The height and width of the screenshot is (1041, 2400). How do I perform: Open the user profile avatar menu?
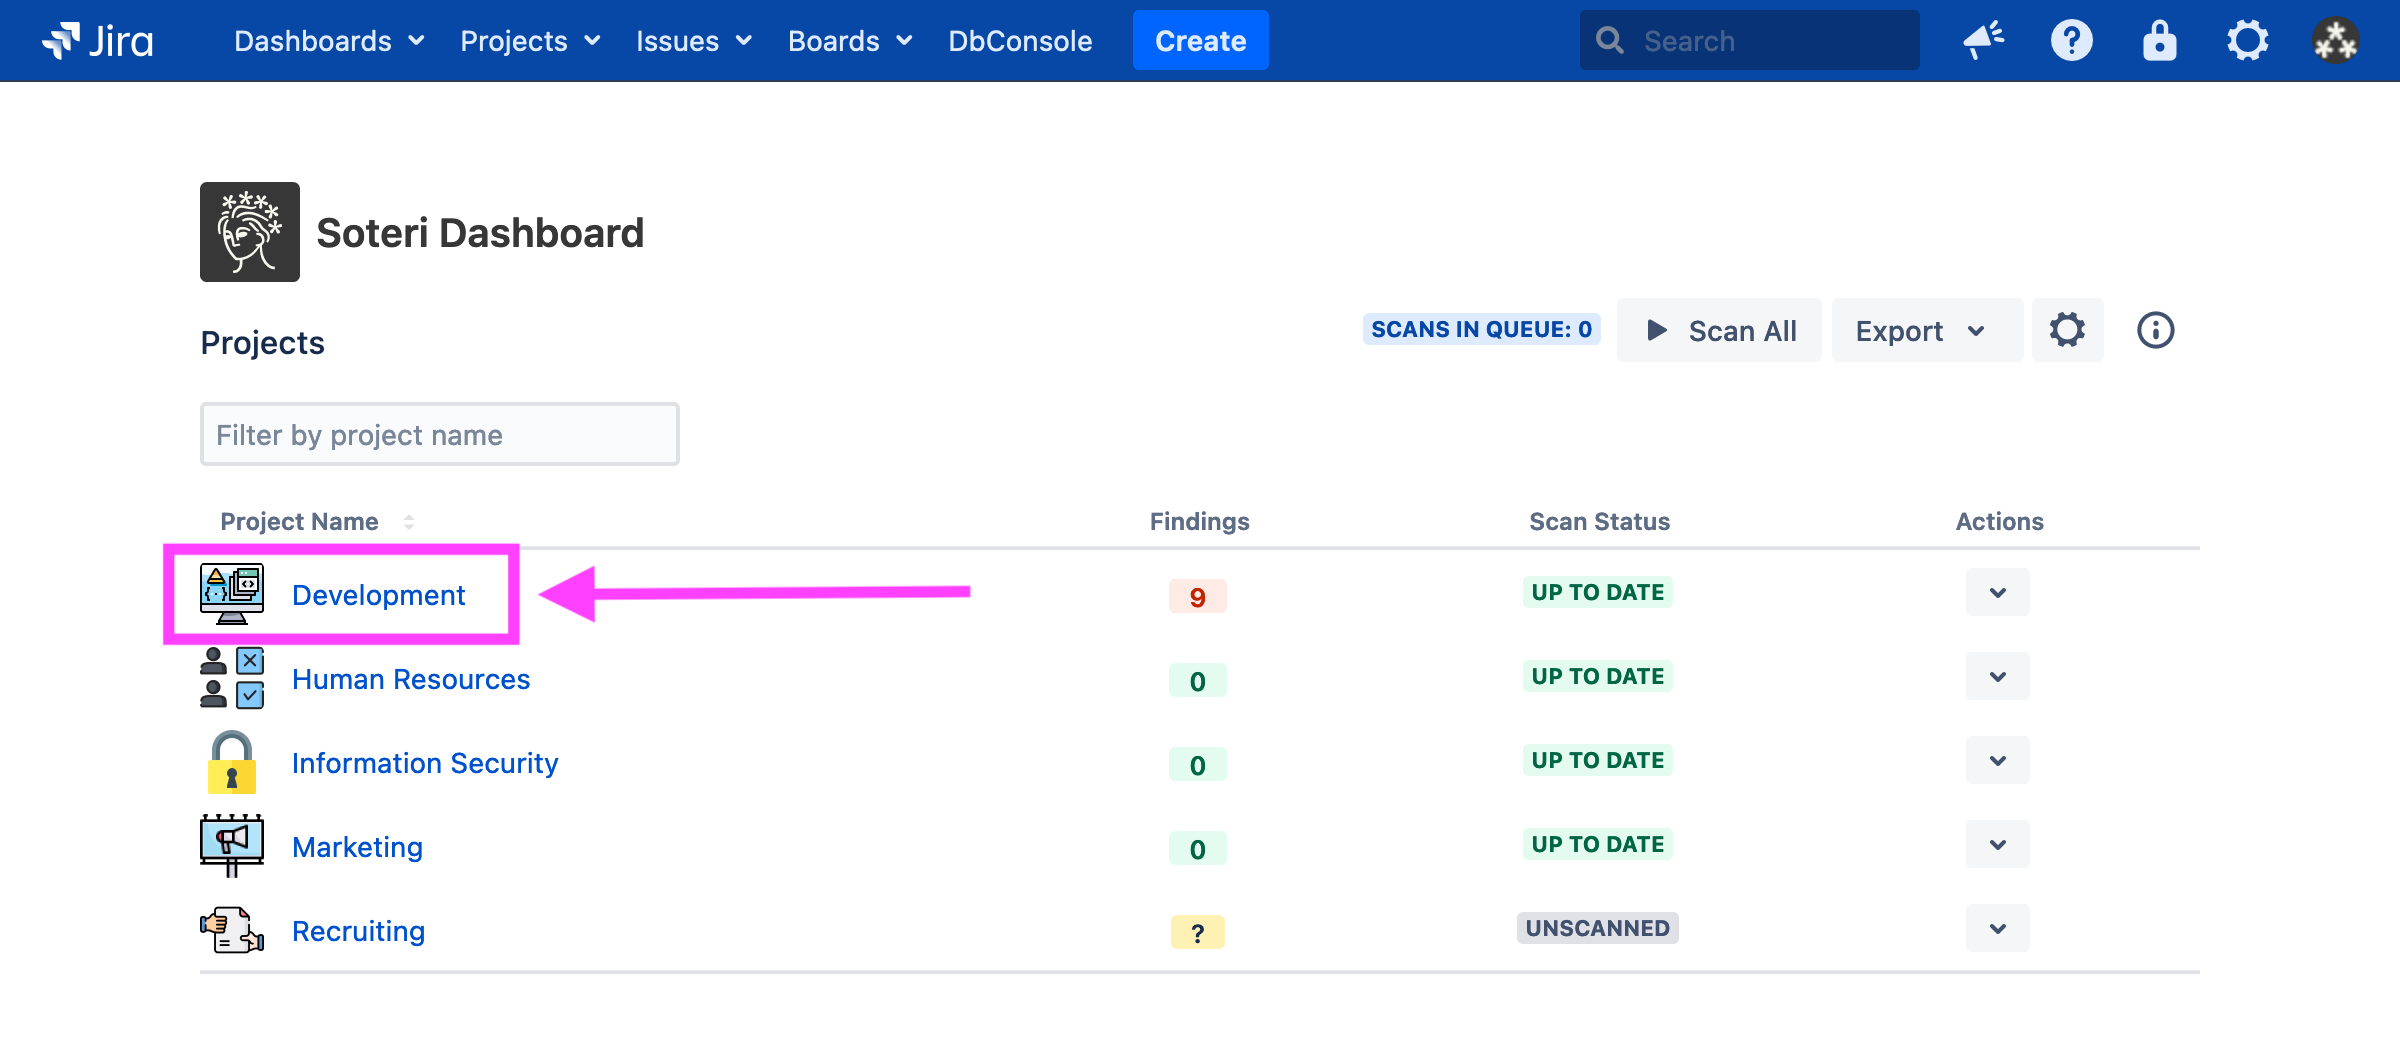2335,41
